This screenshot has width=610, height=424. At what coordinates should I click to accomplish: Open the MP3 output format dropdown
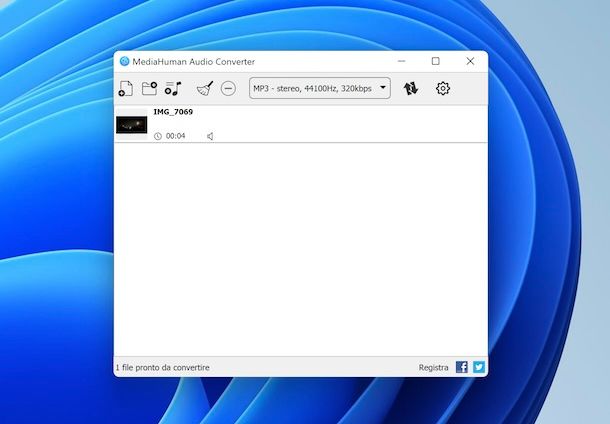pyautogui.click(x=320, y=88)
